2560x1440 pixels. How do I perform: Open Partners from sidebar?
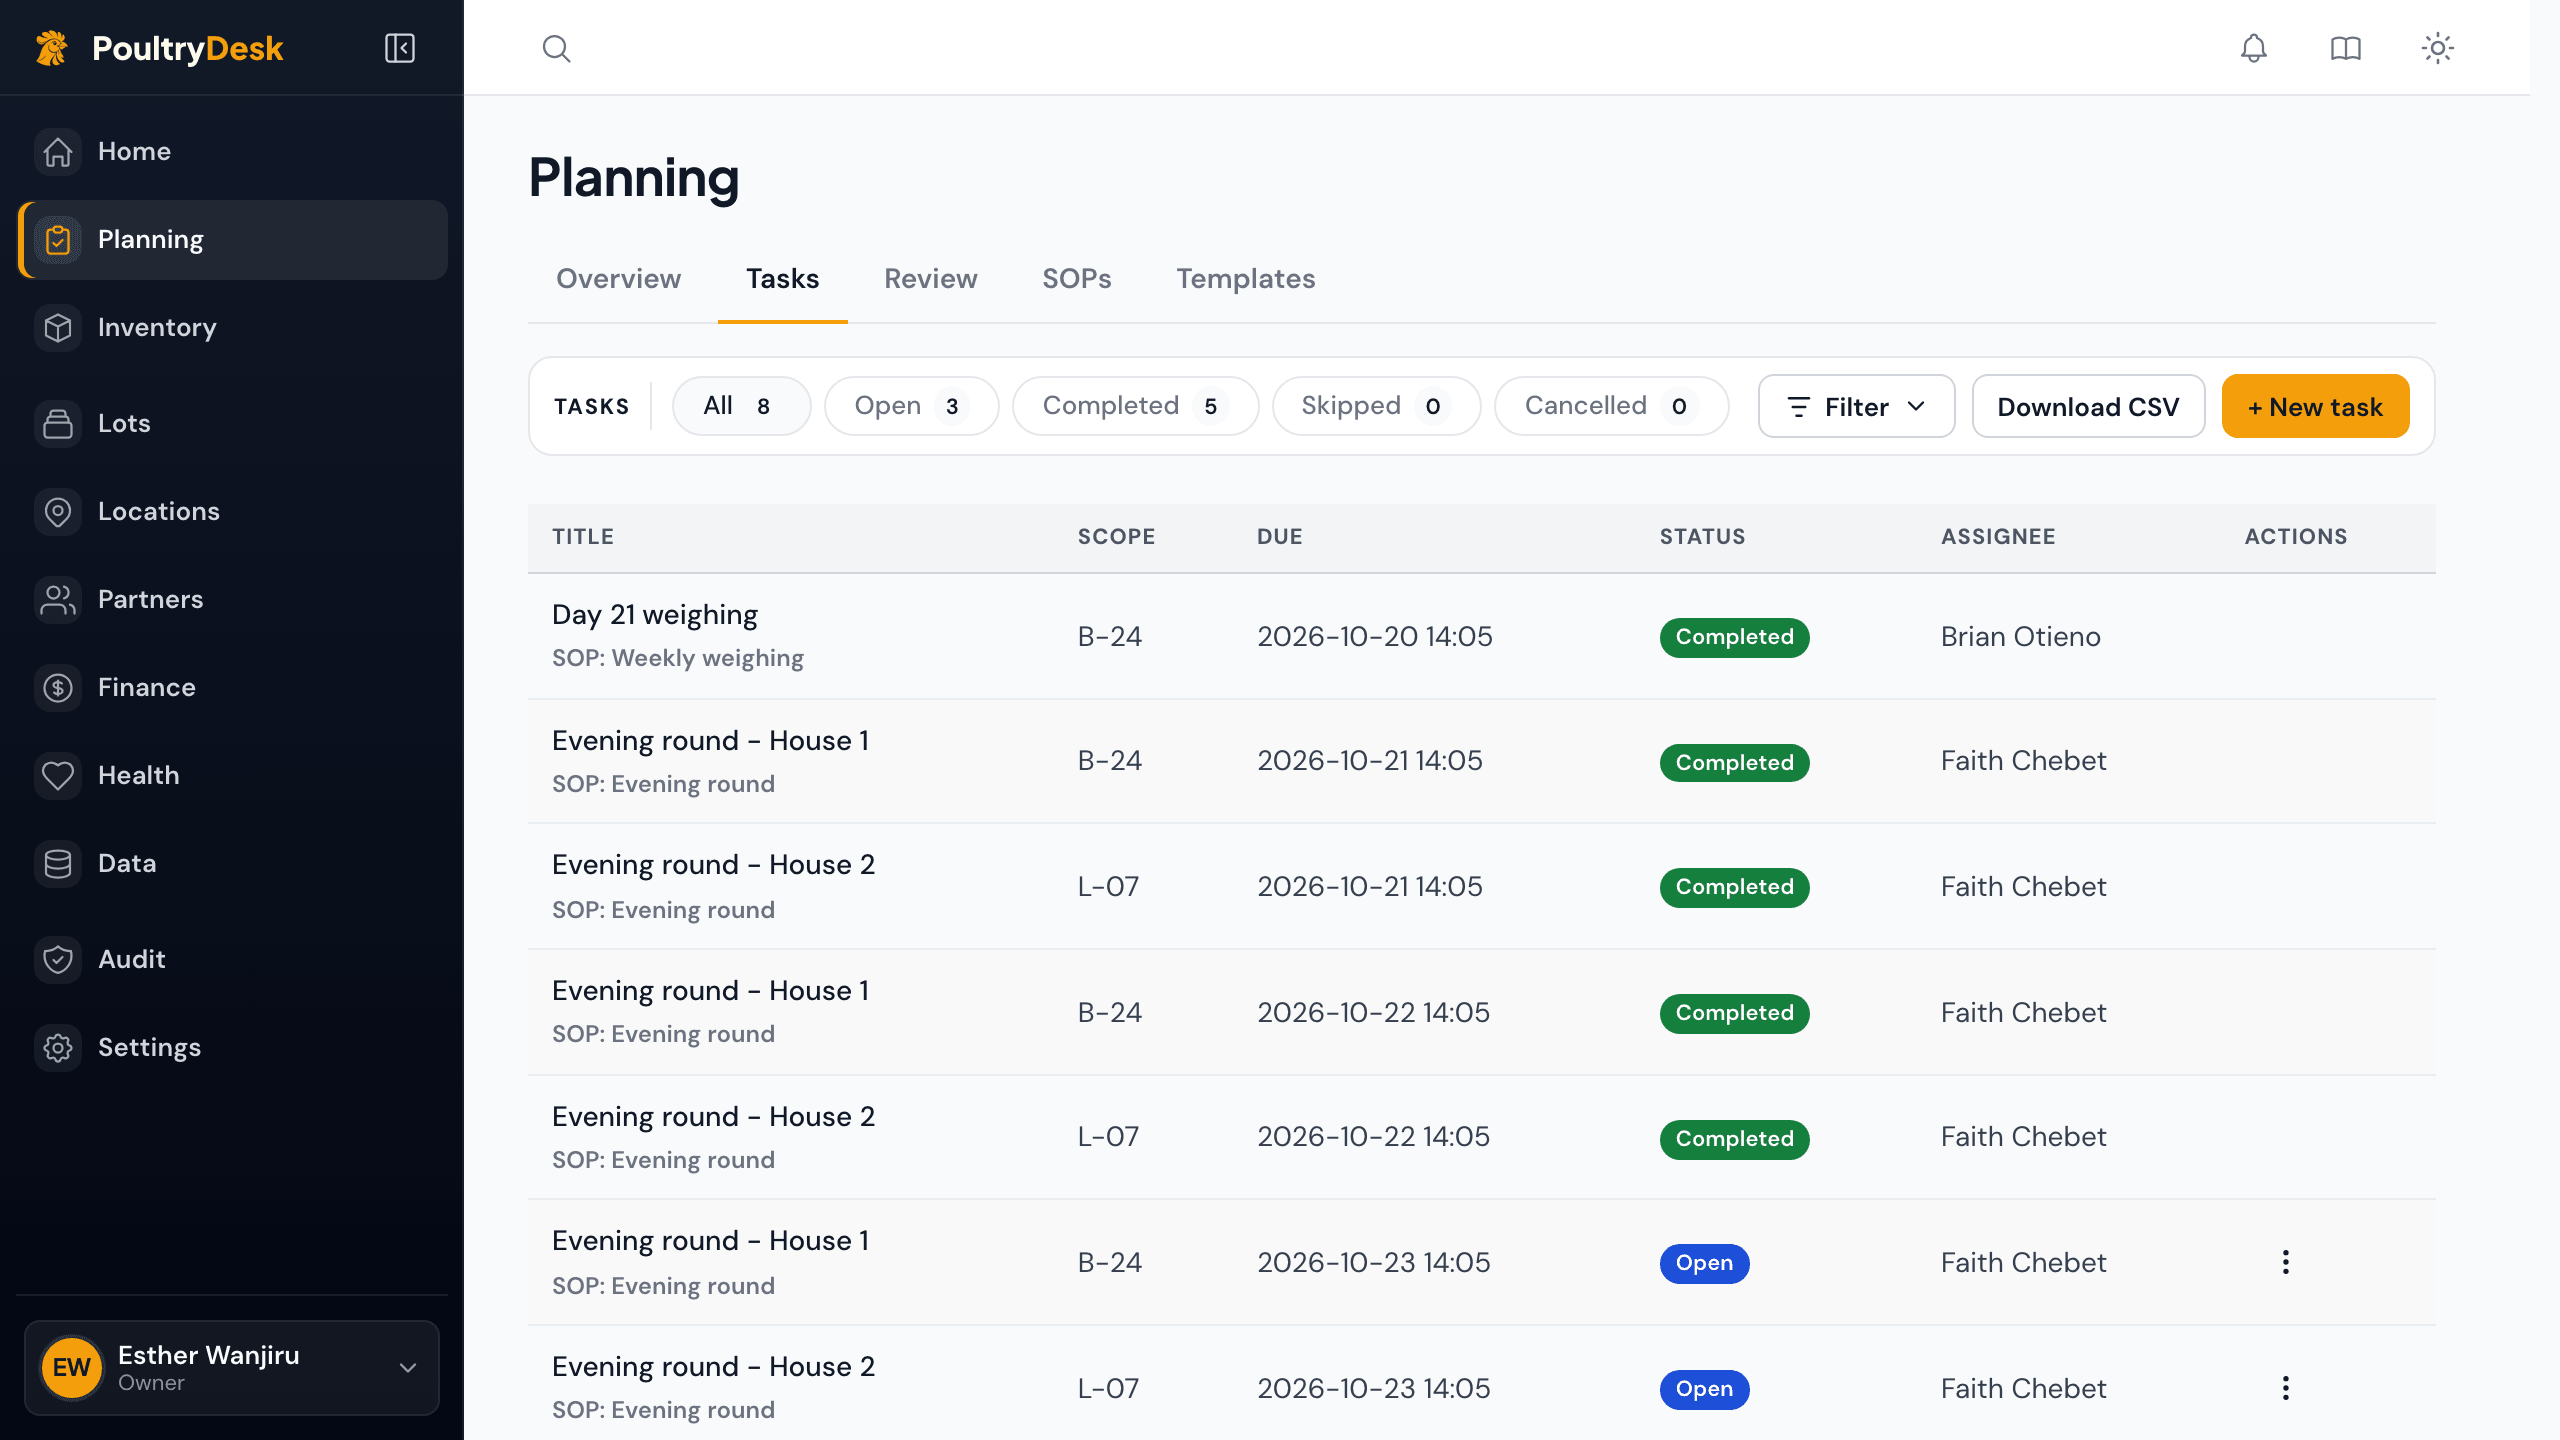pyautogui.click(x=232, y=600)
